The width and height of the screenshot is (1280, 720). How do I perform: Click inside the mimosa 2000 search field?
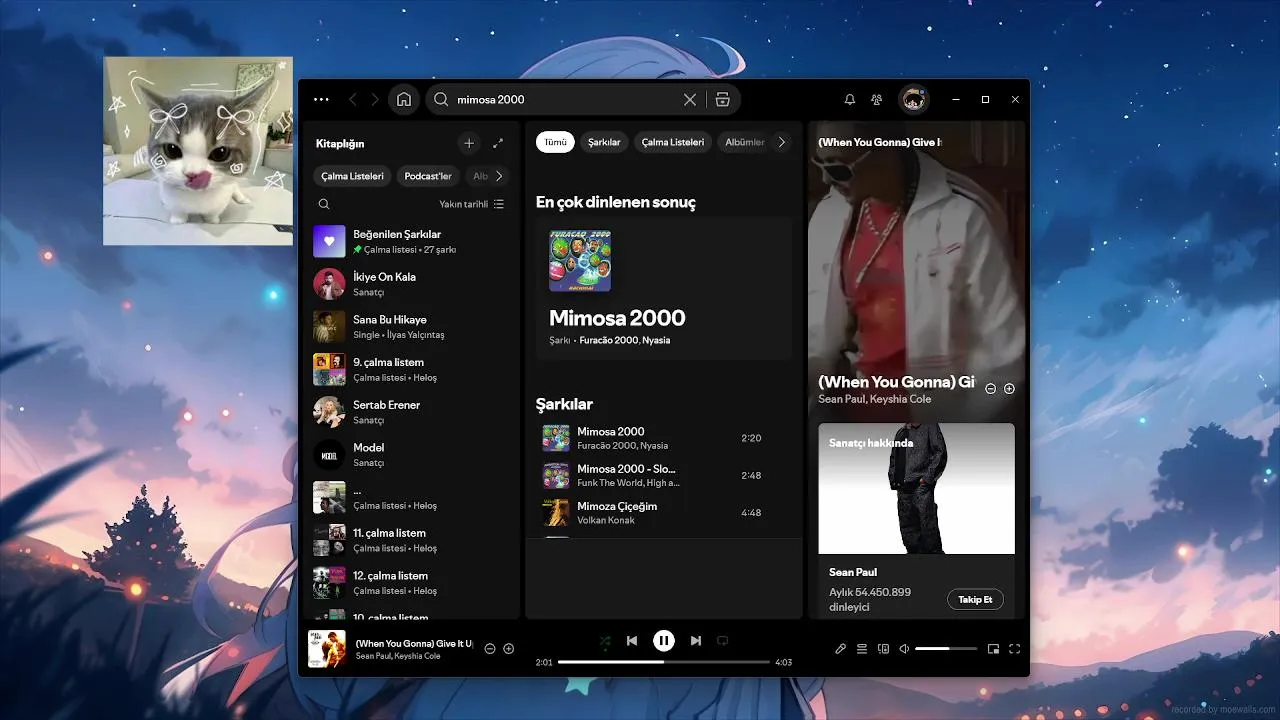pyautogui.click(x=565, y=99)
